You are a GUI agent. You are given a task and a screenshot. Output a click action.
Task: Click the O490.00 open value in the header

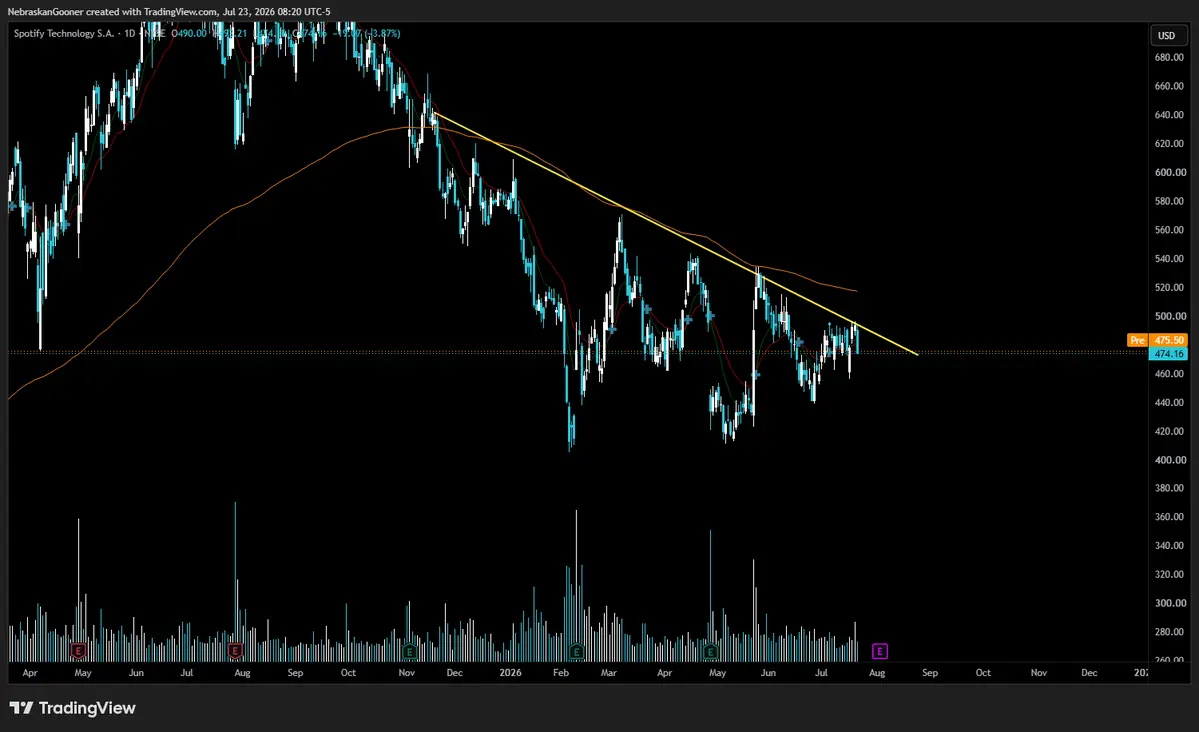tap(189, 33)
